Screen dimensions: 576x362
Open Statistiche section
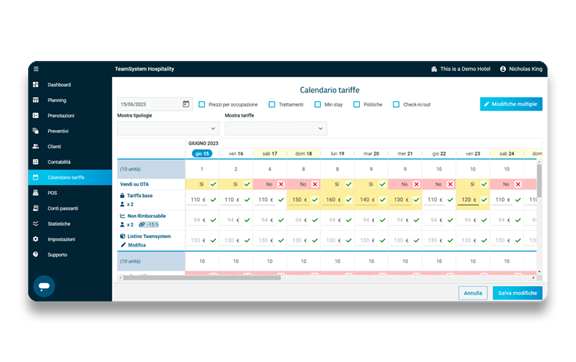[59, 224]
